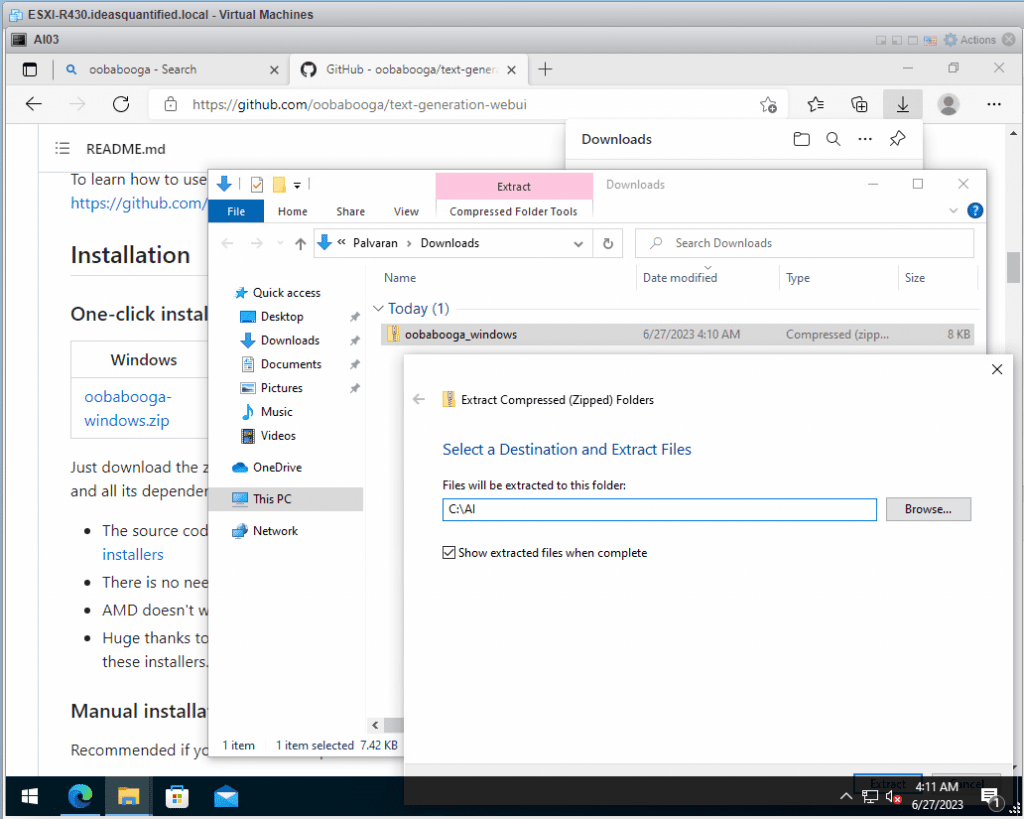Open the VM Actions menu
Viewport: 1024px width, 819px height.
coord(970,40)
